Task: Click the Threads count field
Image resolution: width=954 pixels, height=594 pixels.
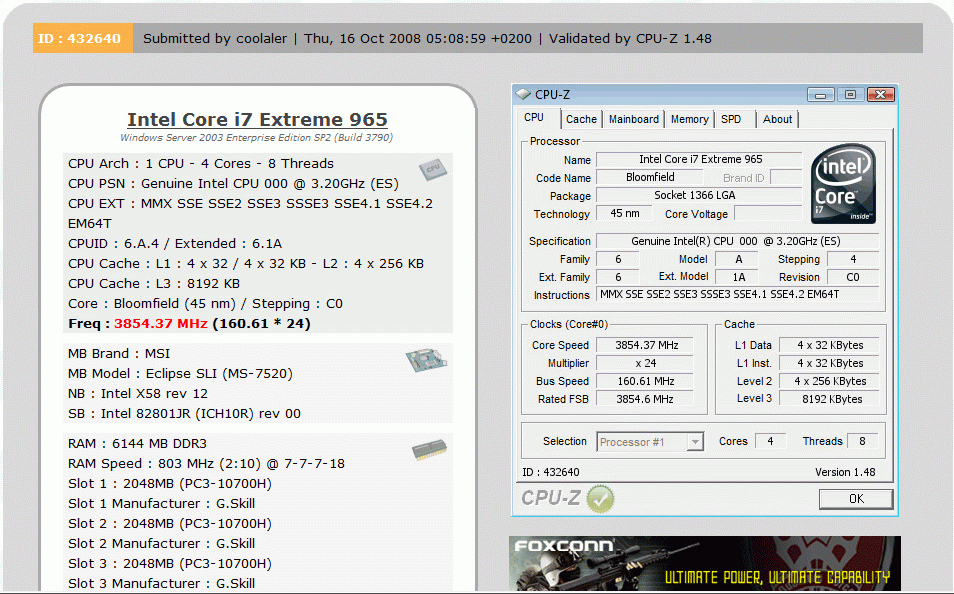Action: click(862, 441)
